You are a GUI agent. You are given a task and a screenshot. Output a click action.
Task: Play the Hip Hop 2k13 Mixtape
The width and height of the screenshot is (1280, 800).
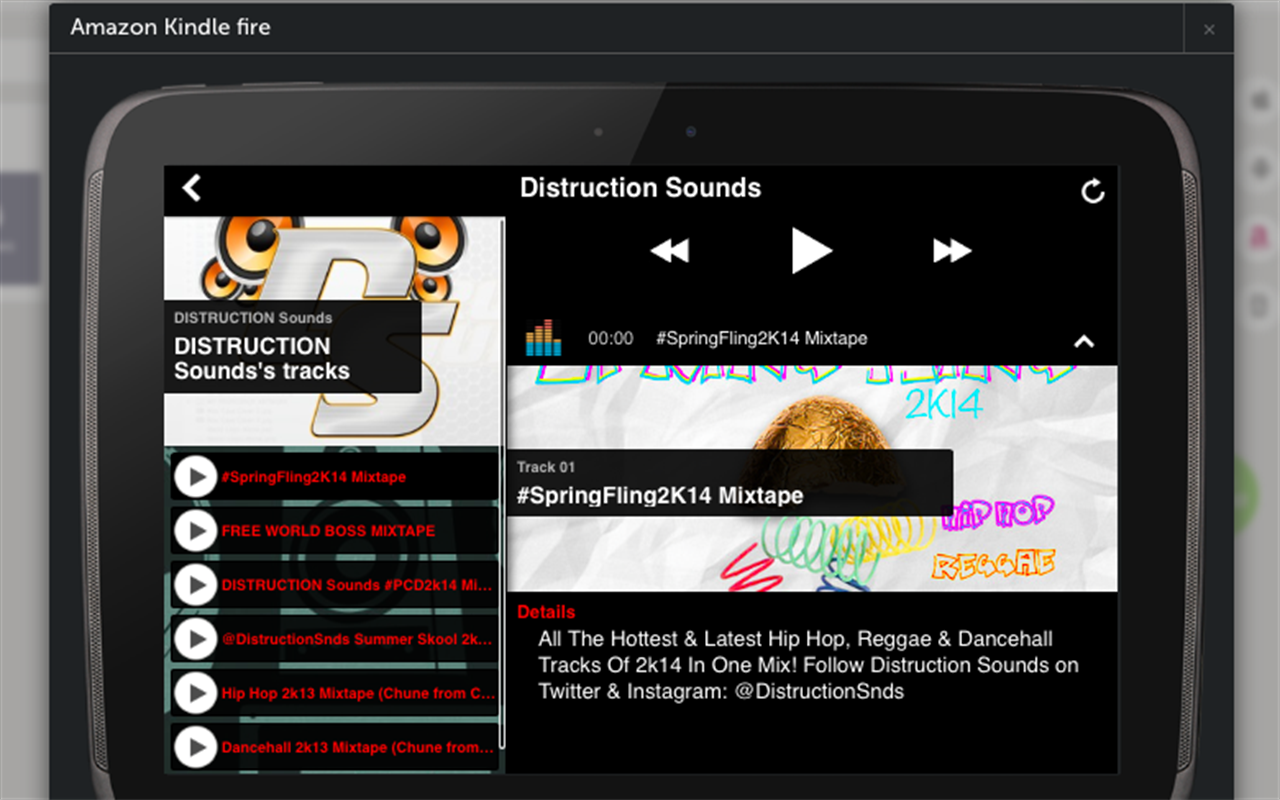195,693
